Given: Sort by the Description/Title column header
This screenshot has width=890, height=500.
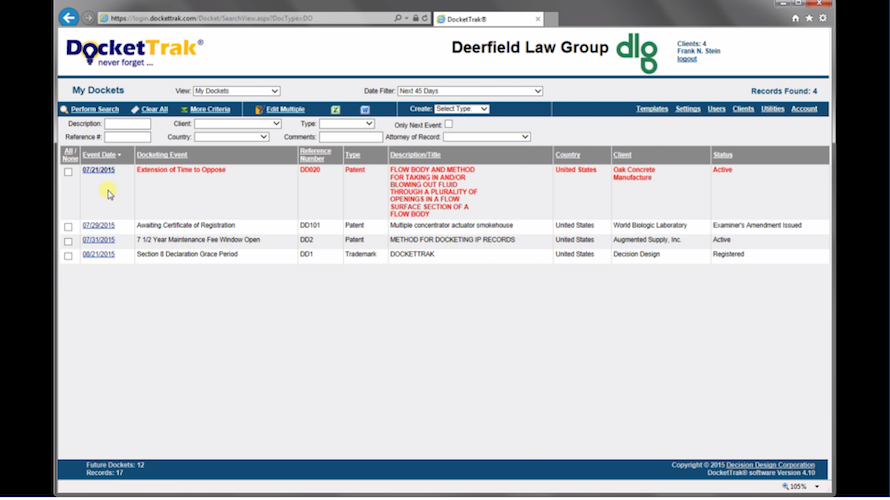Looking at the screenshot, I should click(x=415, y=155).
